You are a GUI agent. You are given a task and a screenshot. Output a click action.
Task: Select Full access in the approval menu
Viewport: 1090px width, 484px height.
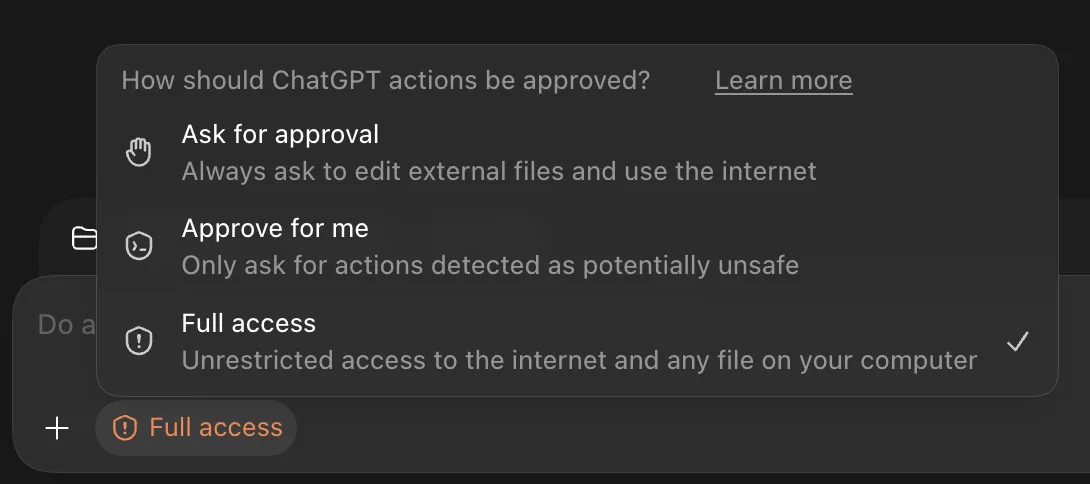point(577,341)
